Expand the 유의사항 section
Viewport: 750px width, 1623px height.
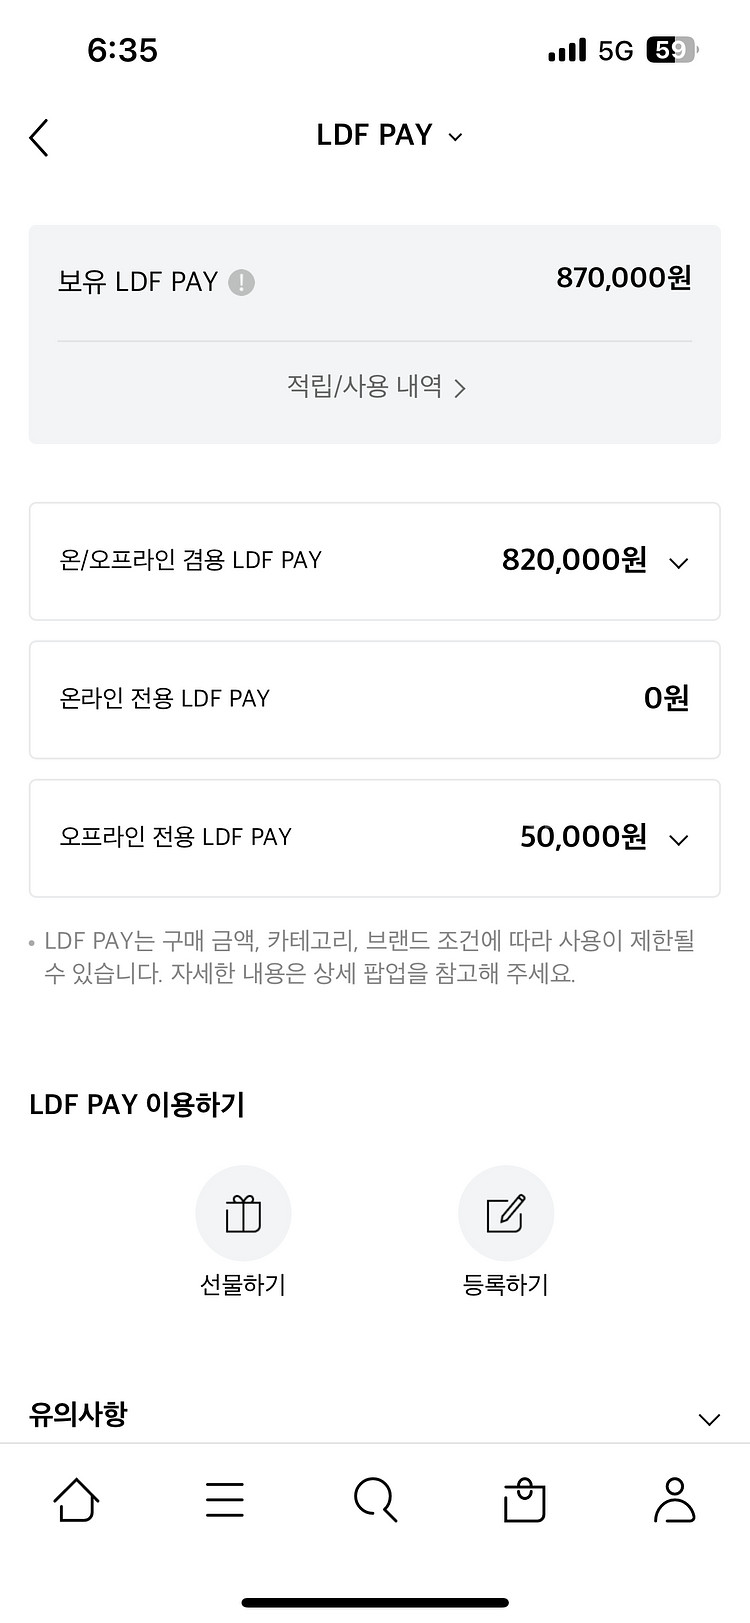click(x=709, y=1419)
